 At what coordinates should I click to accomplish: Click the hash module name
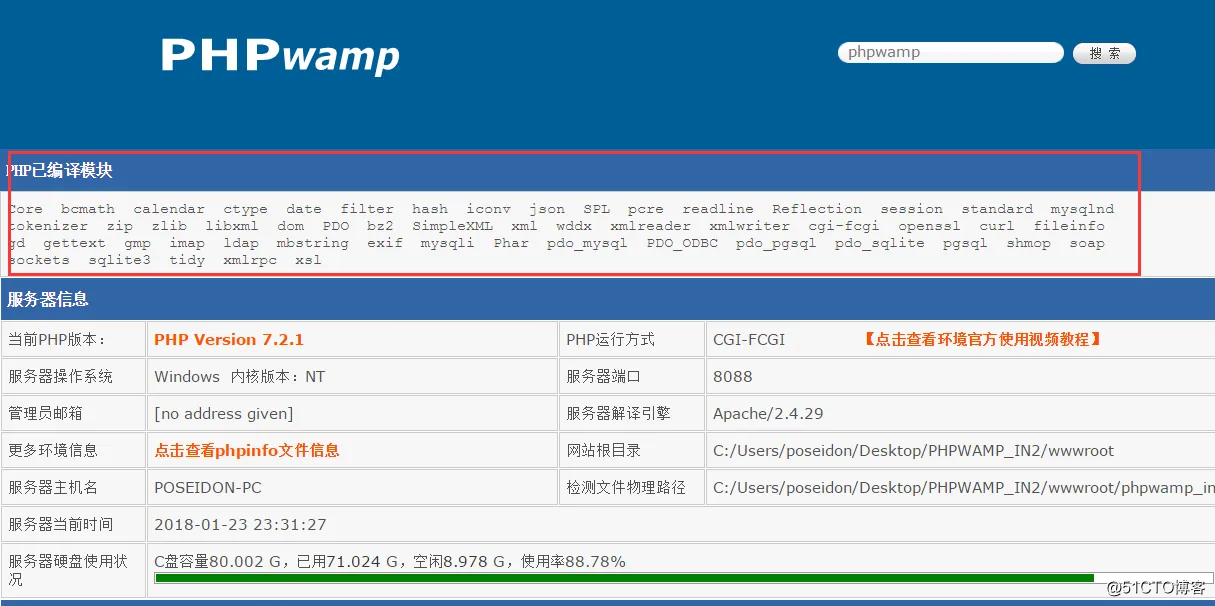430,209
